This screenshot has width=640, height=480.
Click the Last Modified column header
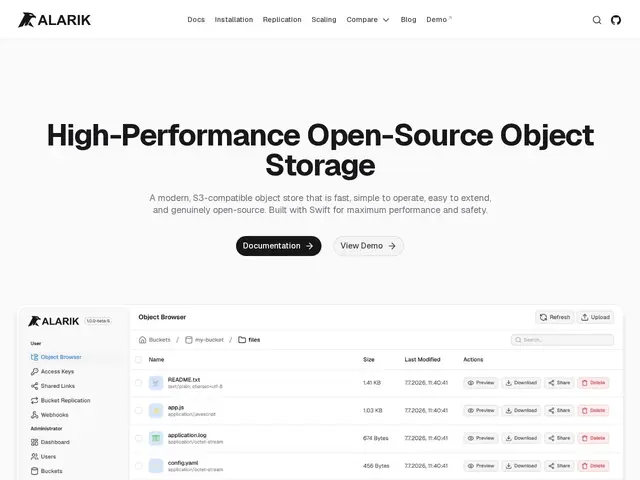(422, 360)
